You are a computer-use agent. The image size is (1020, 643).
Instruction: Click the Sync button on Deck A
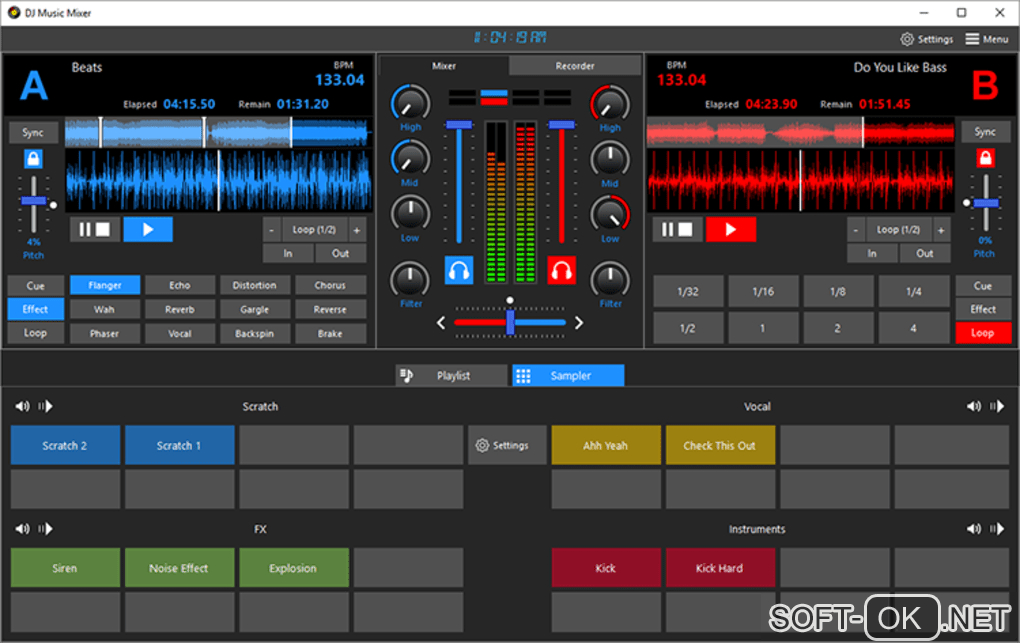[x=33, y=132]
